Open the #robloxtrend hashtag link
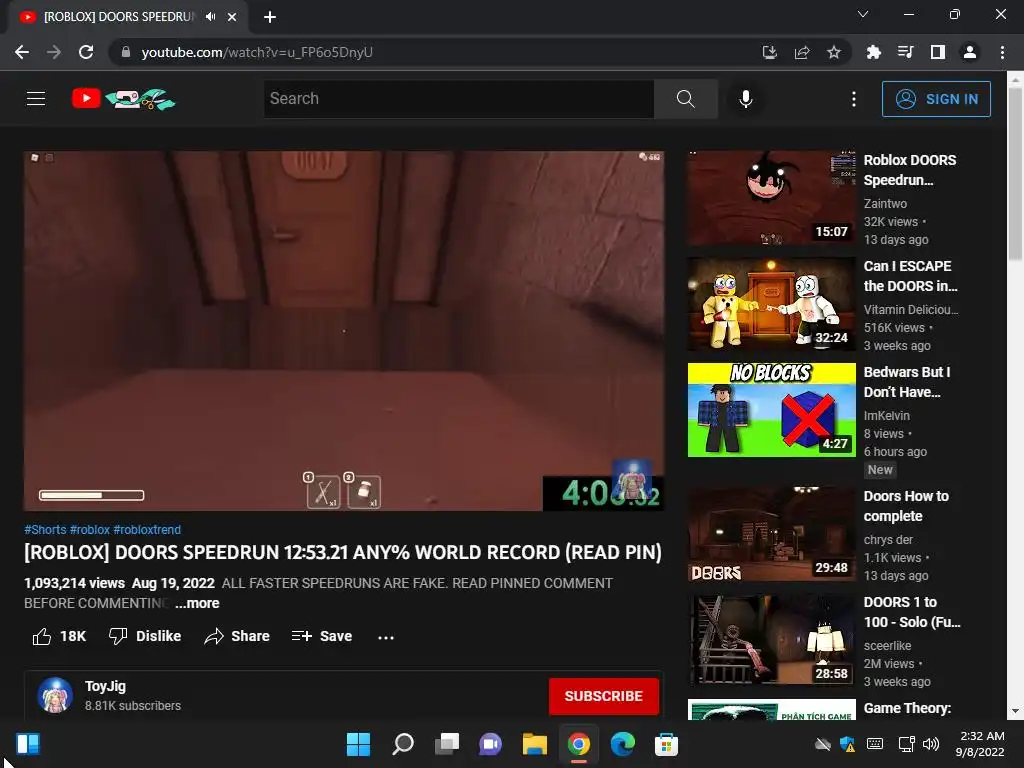This screenshot has width=1024, height=768. [147, 530]
